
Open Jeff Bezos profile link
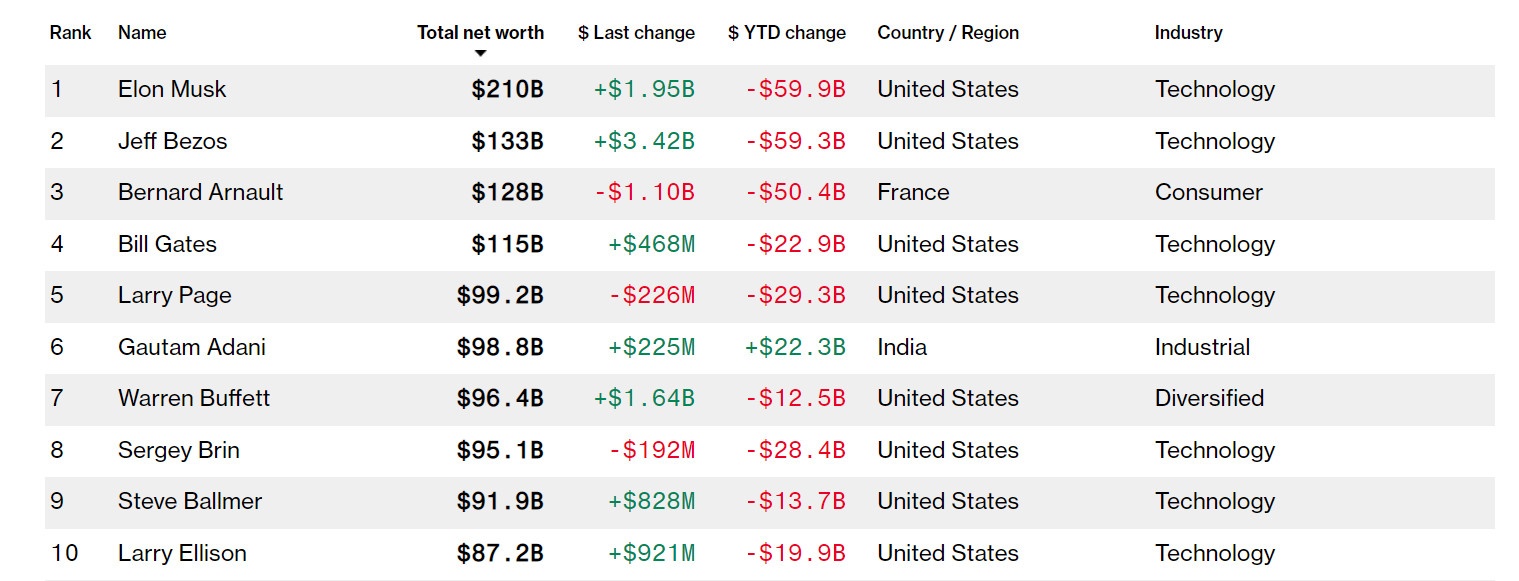172,141
